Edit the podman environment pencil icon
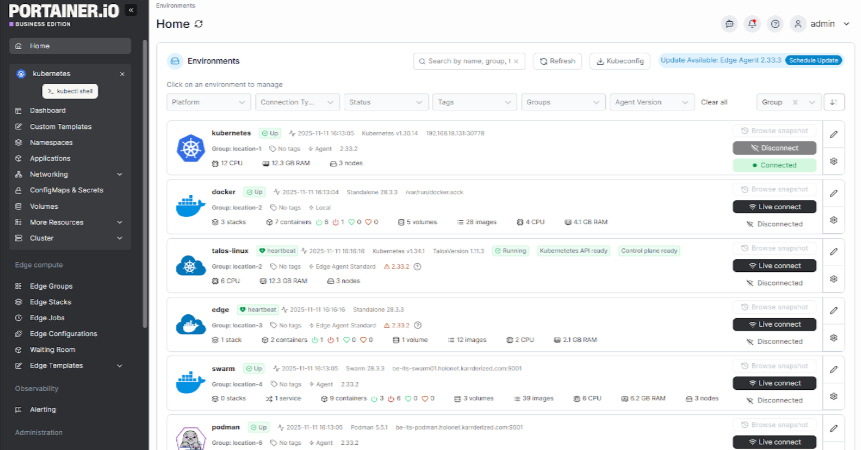Screen dimensions: 861x450 834,428
